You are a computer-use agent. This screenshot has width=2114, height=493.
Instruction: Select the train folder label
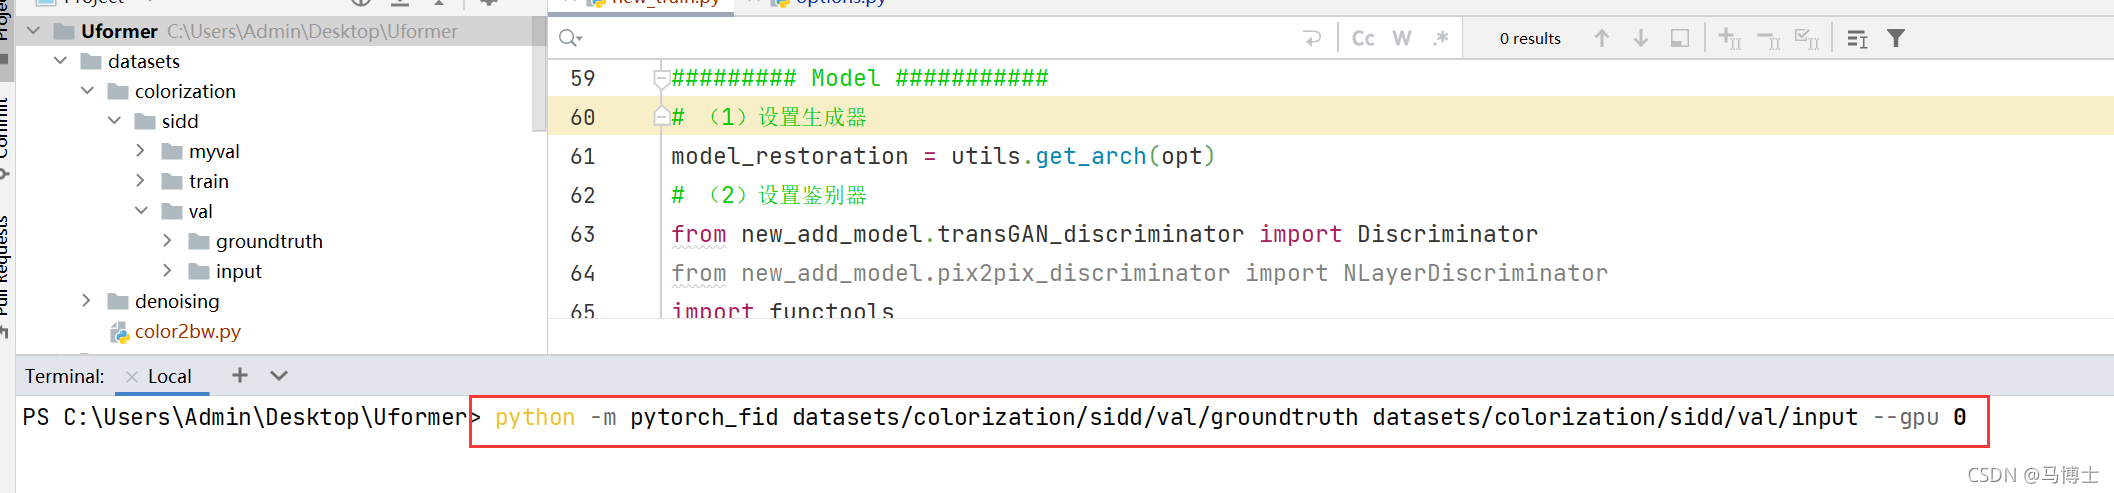(209, 181)
